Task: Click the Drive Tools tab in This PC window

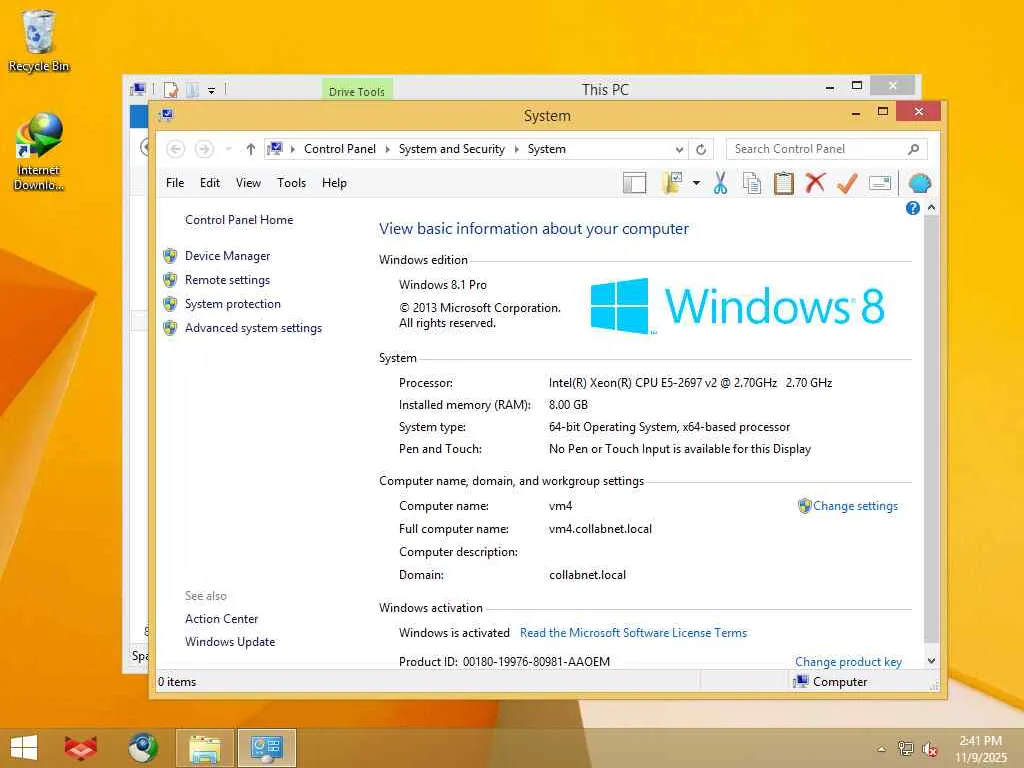Action: 357,90
